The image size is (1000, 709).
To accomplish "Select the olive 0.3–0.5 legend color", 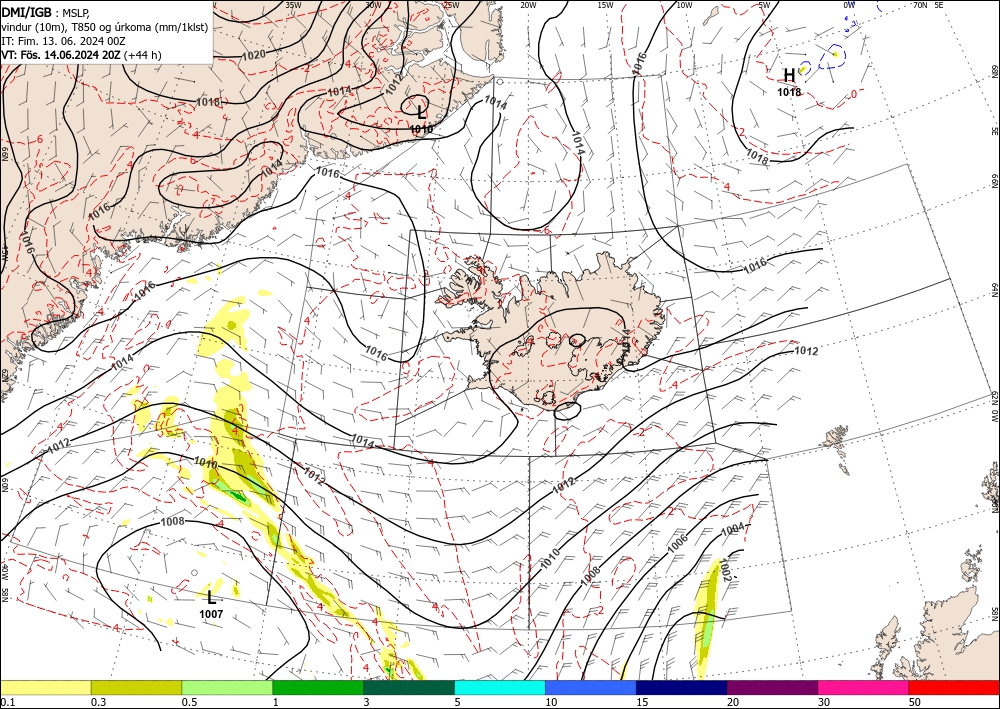I will pyautogui.click(x=136, y=687).
